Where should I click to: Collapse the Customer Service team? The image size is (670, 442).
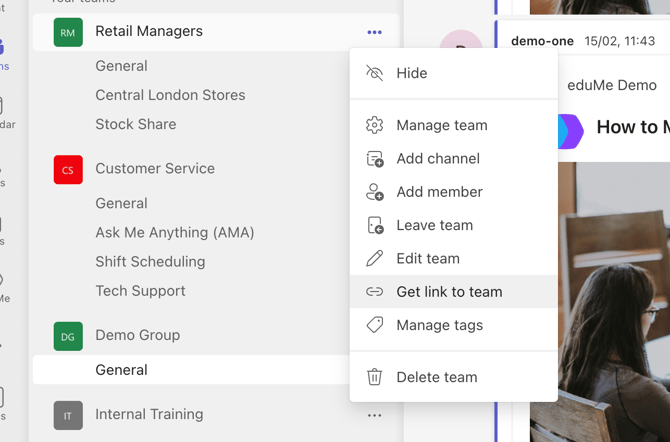[x=155, y=169]
